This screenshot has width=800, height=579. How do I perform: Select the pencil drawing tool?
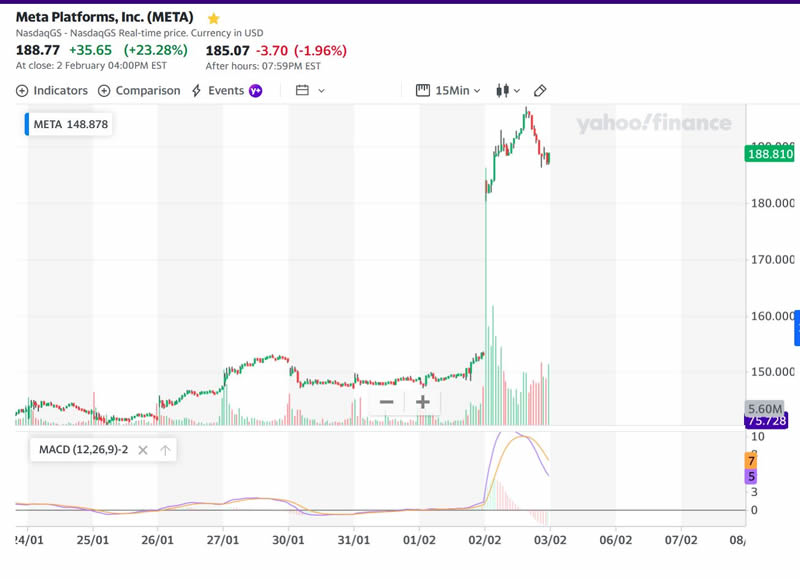click(x=540, y=90)
